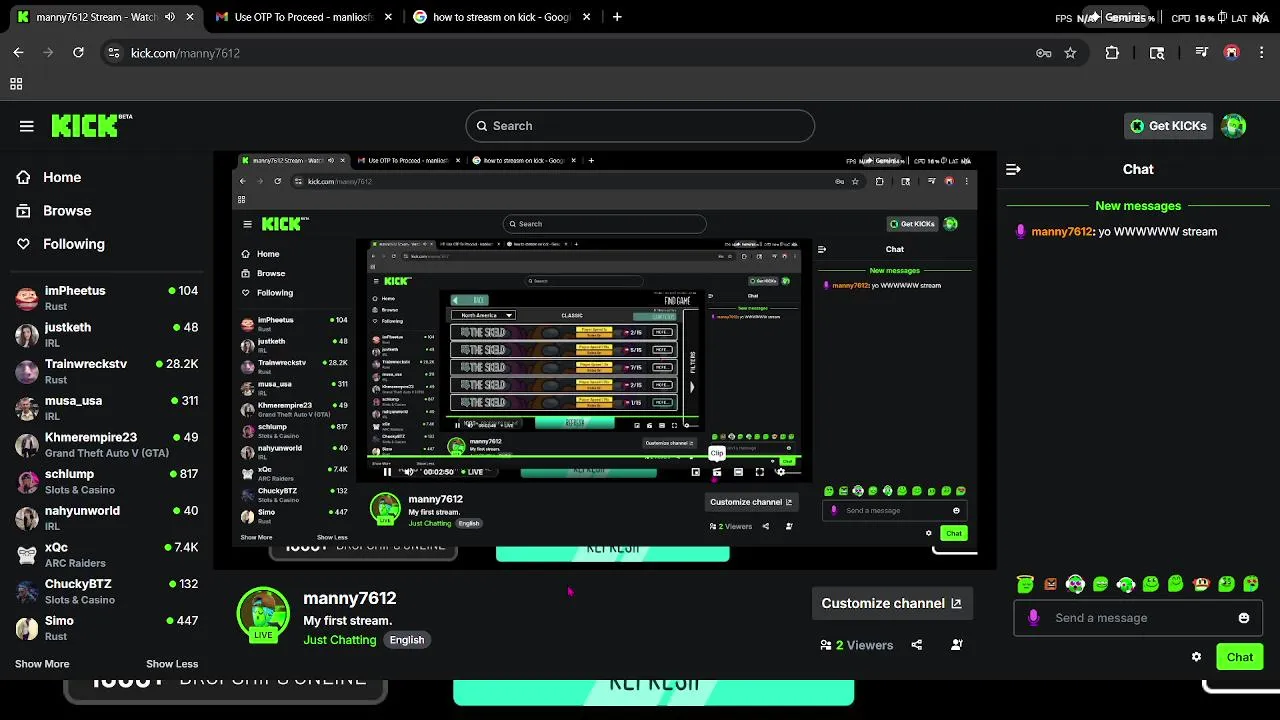Screen dimensions: 1280x720
Task: Click the Kick Search field
Action: pyautogui.click(x=640, y=126)
